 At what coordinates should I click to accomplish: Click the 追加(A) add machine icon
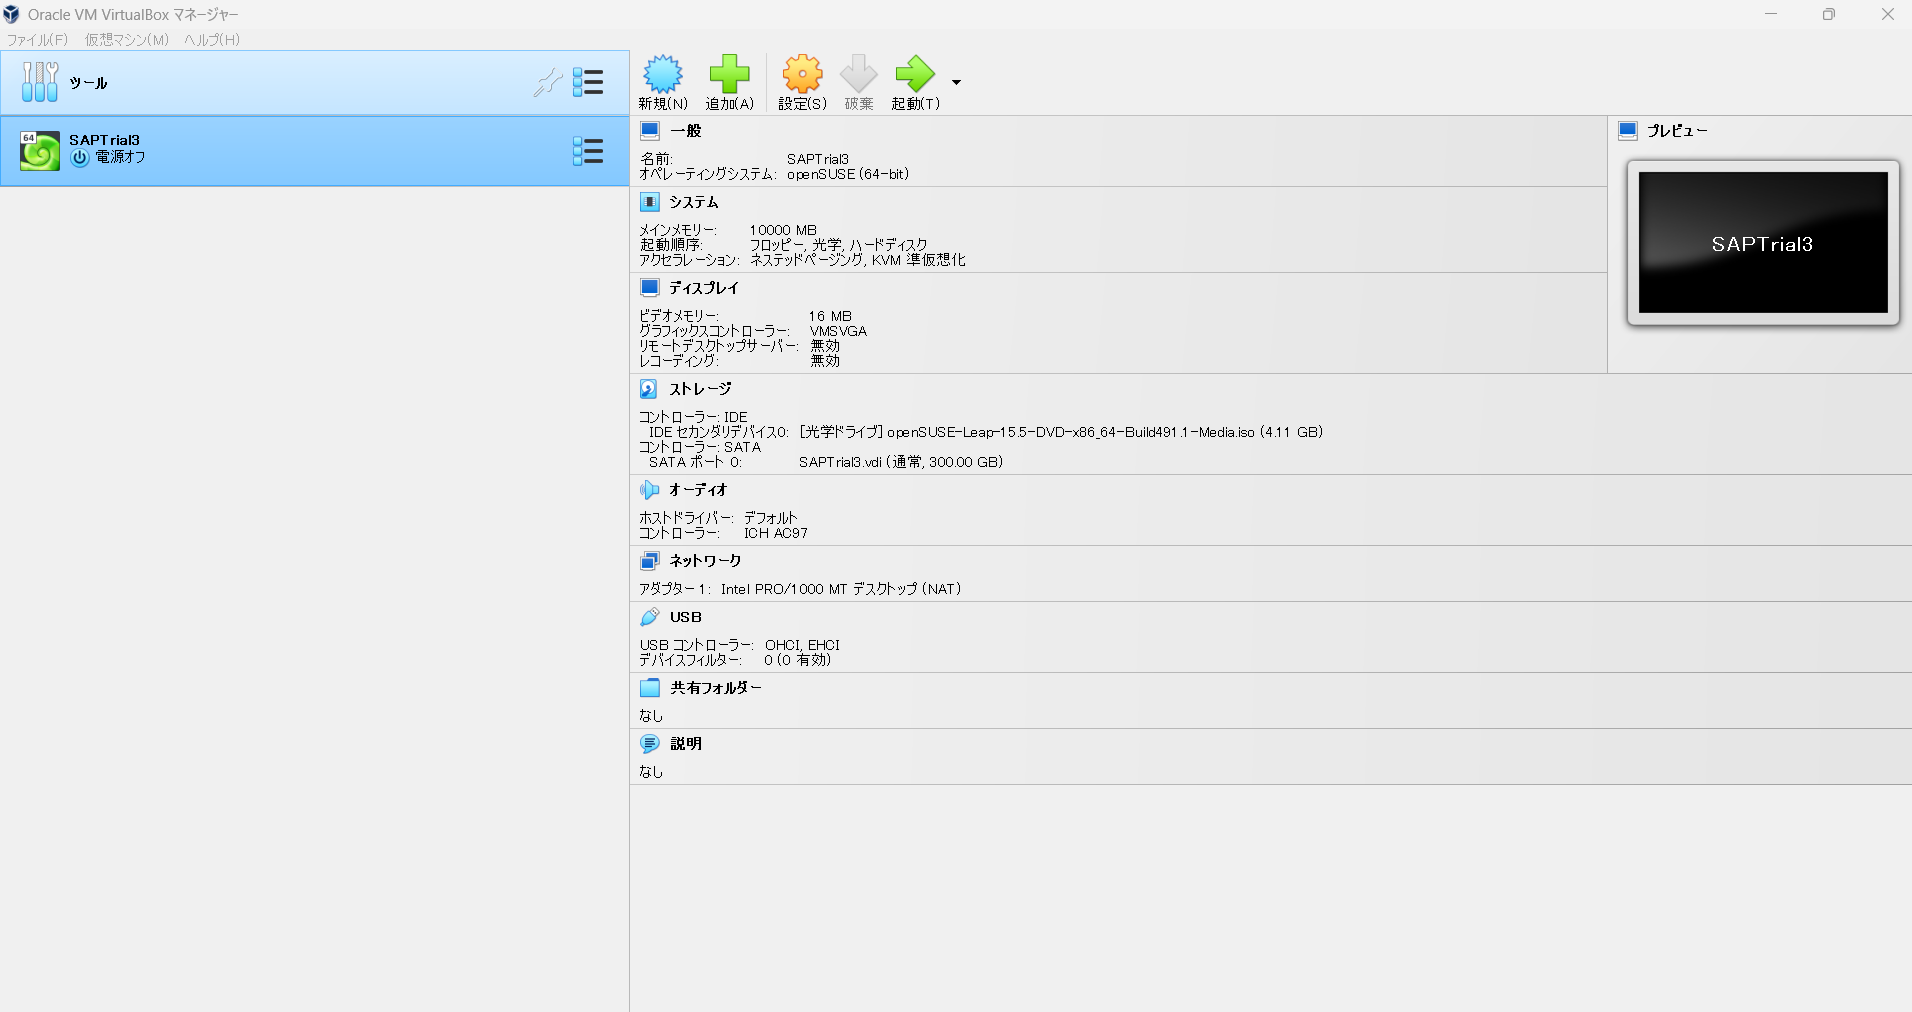pos(729,74)
